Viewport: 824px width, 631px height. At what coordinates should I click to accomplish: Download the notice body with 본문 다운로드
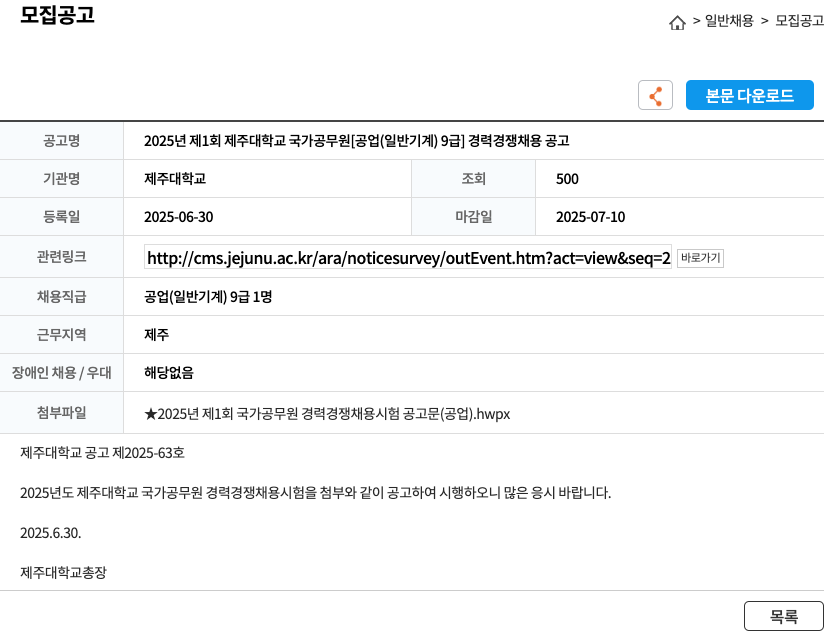coord(750,95)
